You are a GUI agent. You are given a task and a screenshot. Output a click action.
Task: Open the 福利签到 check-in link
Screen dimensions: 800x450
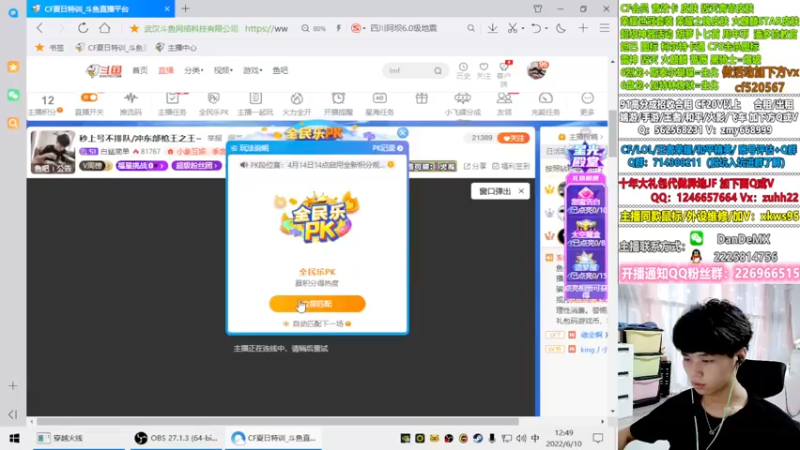511,166
